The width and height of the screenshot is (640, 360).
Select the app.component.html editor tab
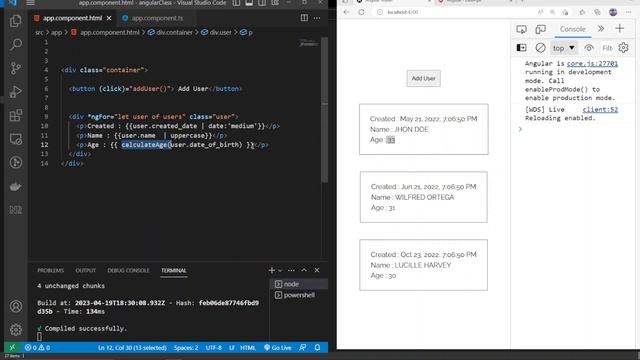click(x=73, y=18)
